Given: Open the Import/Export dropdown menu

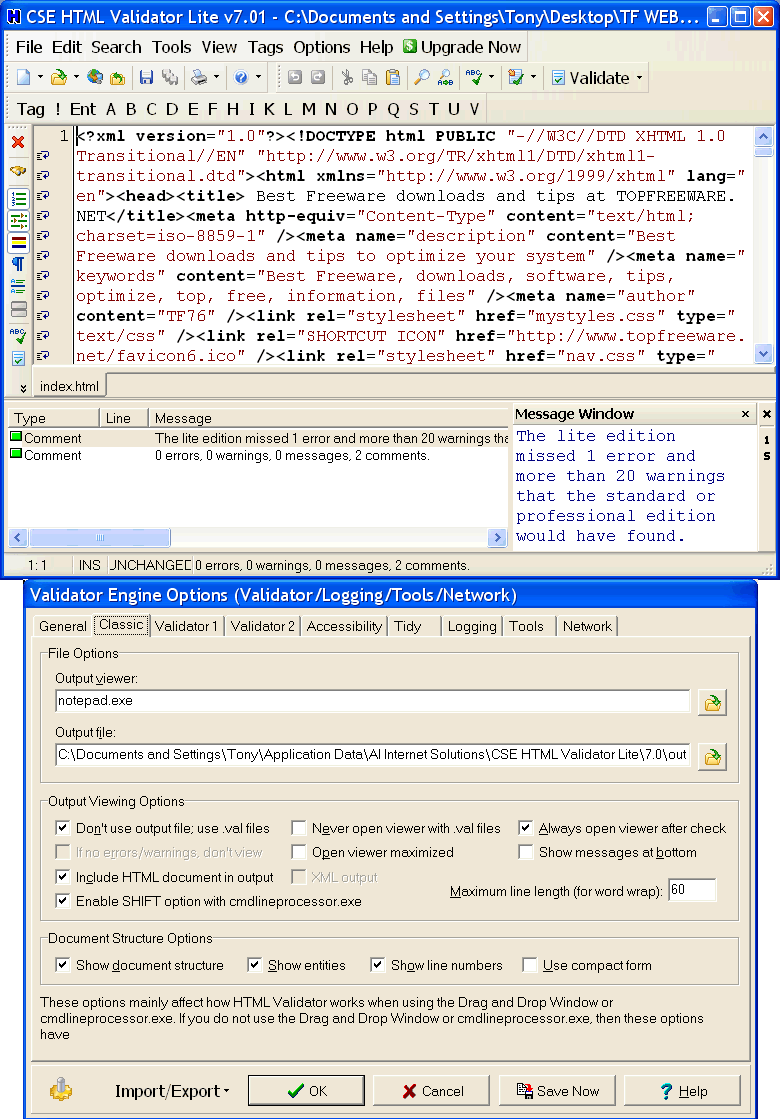Looking at the screenshot, I should pyautogui.click(x=172, y=1091).
